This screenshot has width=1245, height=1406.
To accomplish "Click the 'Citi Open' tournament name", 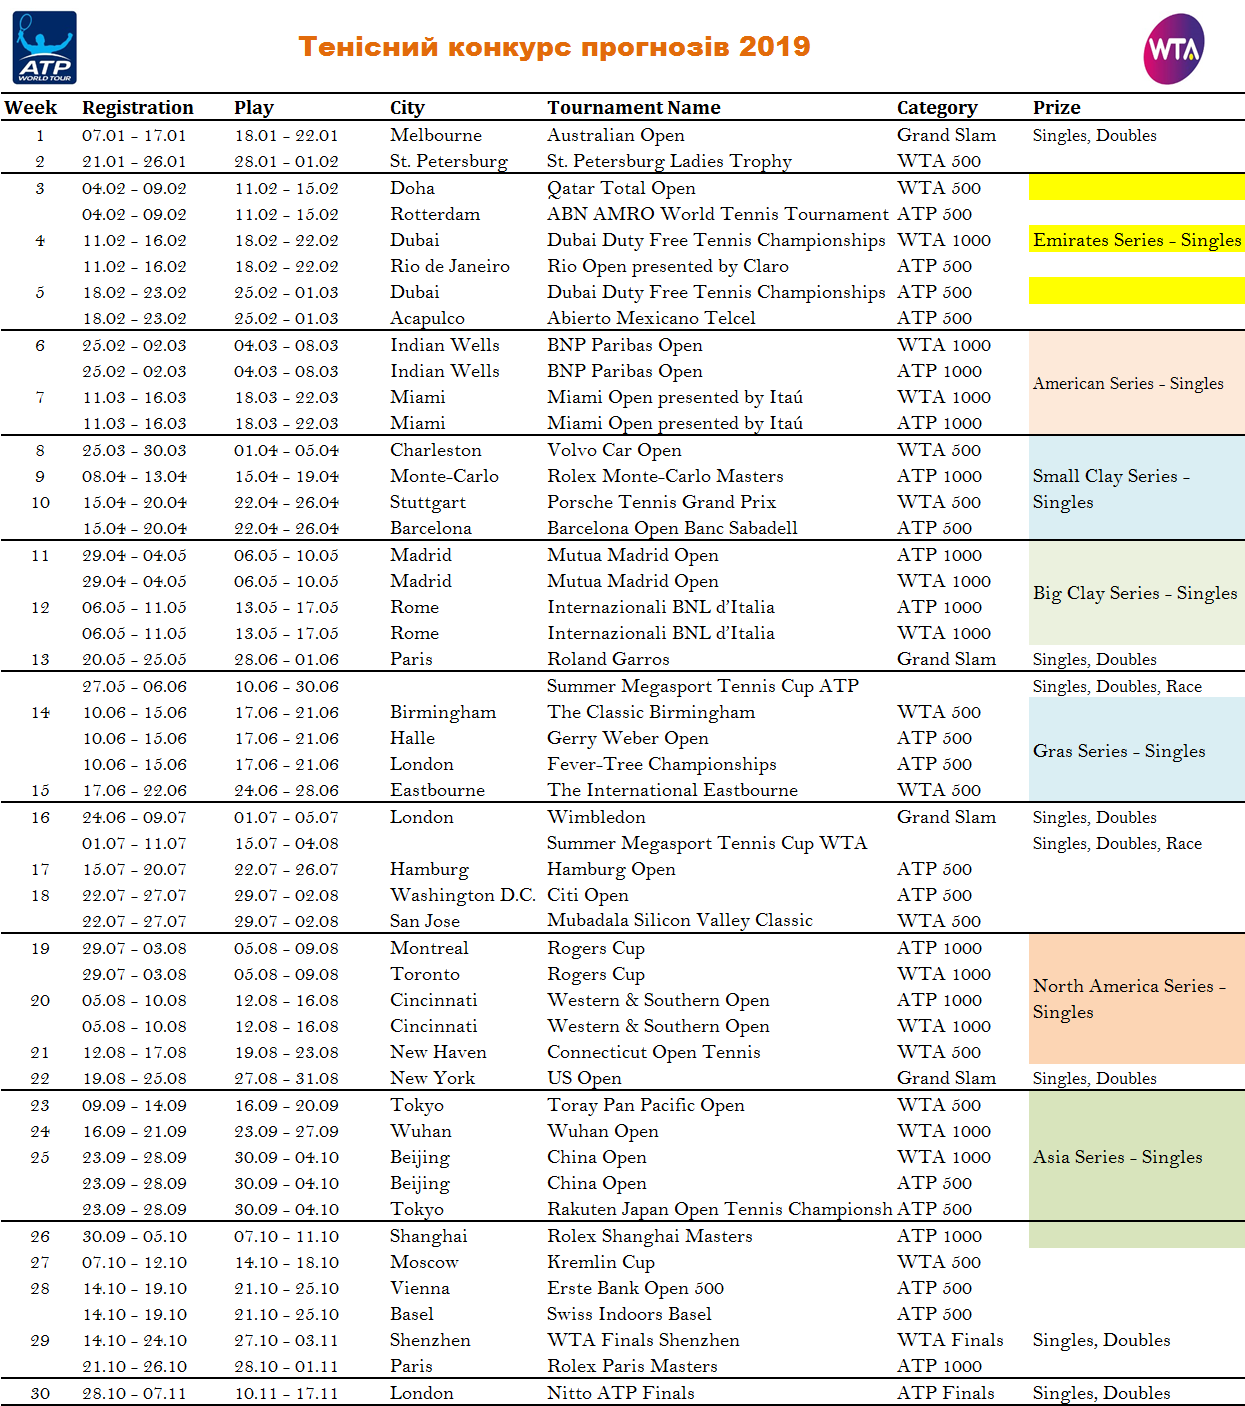I will click(x=588, y=895).
